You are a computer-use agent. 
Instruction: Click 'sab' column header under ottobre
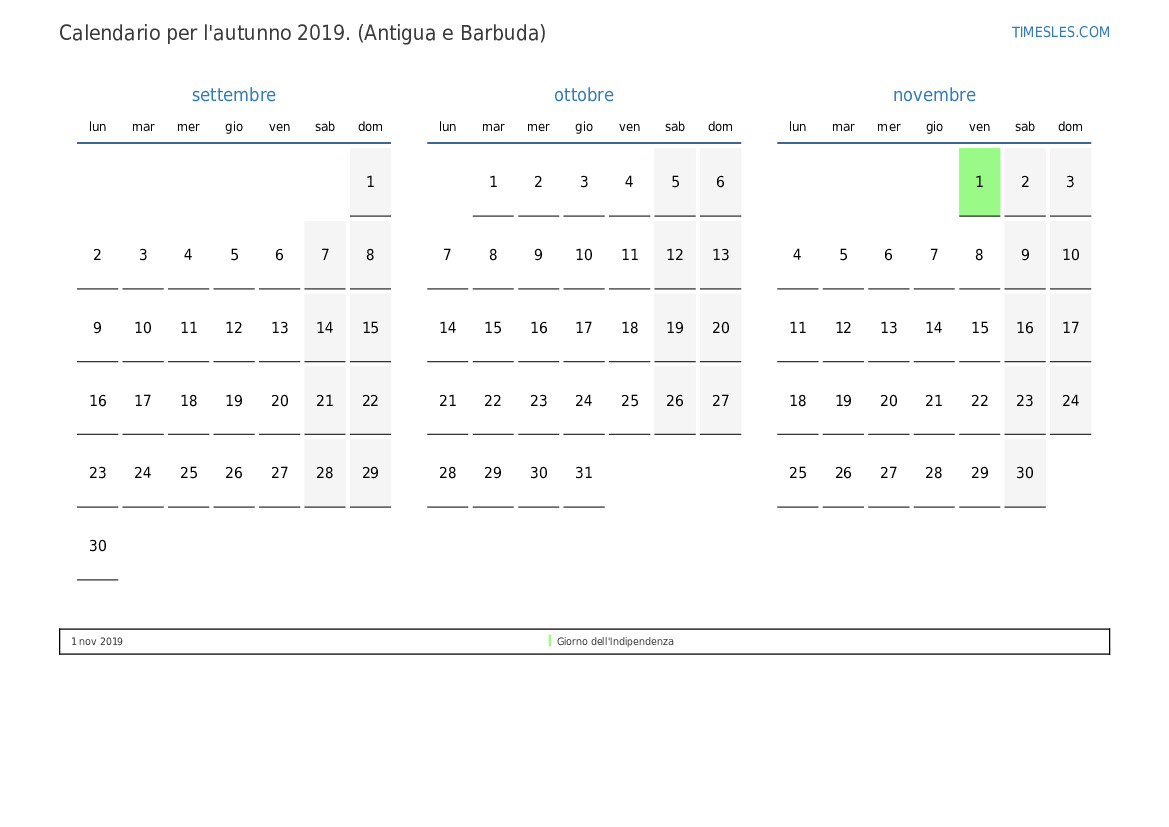(675, 127)
